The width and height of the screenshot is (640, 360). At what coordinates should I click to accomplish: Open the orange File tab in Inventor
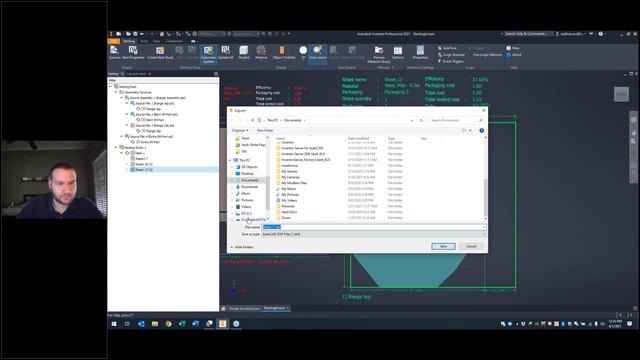tap(114, 41)
